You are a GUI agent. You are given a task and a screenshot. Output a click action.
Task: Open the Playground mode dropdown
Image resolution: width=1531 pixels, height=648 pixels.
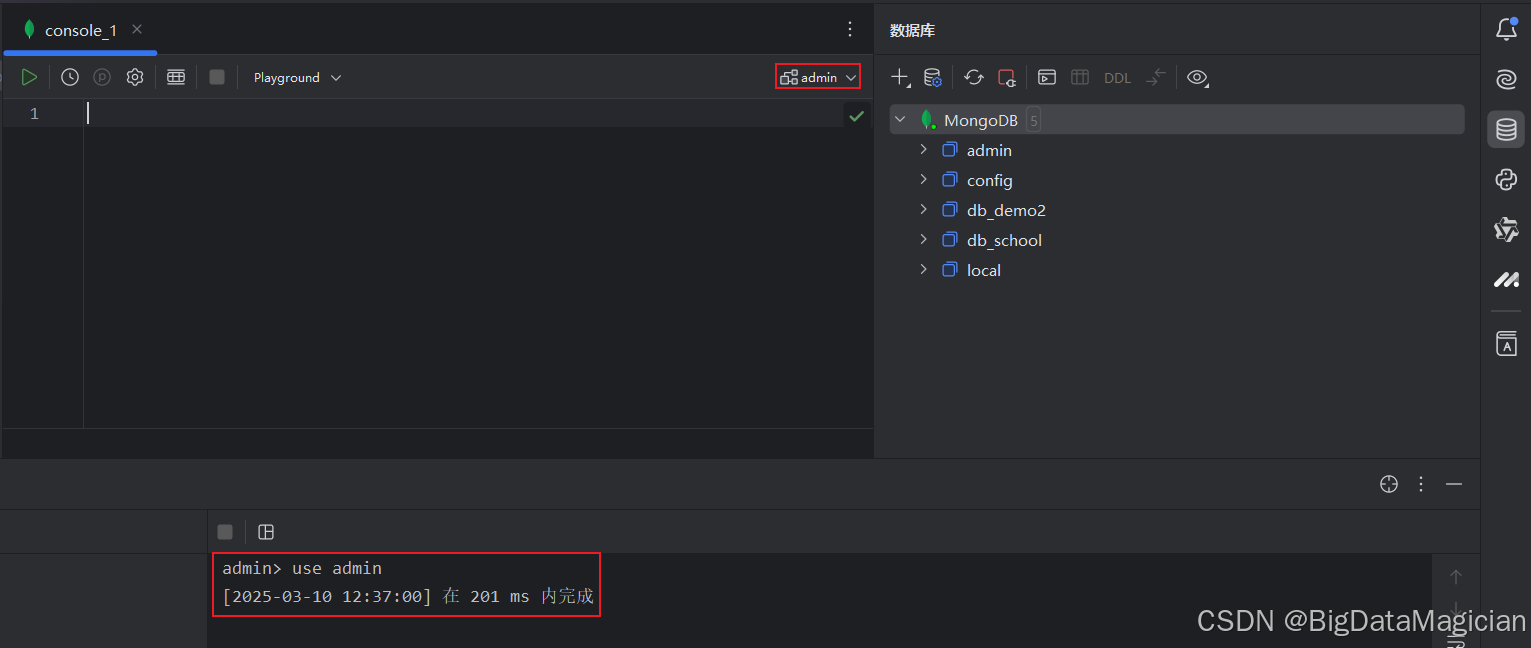297,77
